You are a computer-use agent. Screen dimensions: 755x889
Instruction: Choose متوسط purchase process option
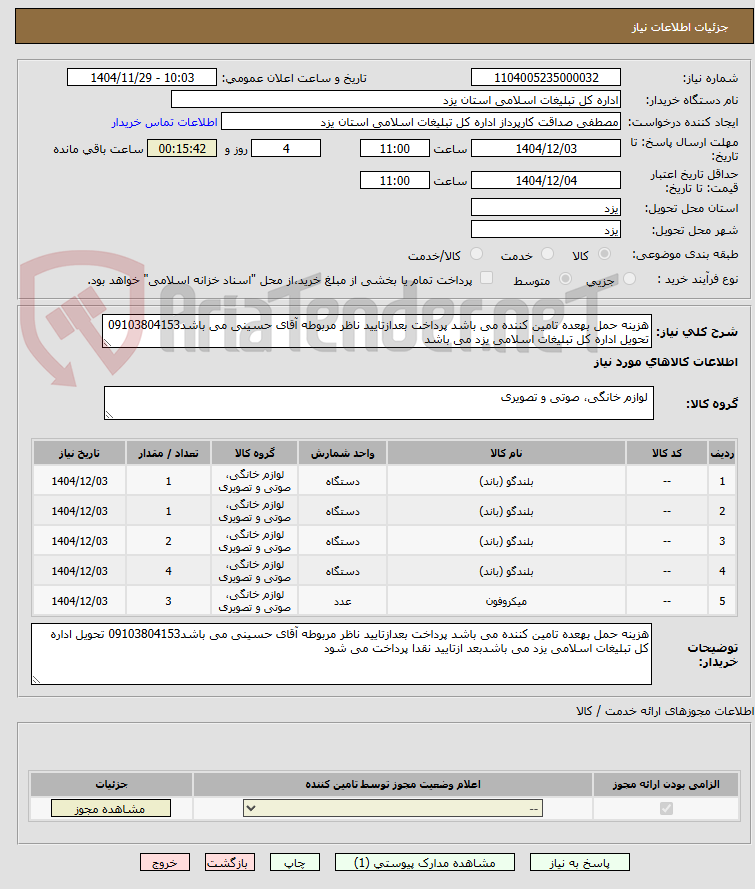coord(565,279)
